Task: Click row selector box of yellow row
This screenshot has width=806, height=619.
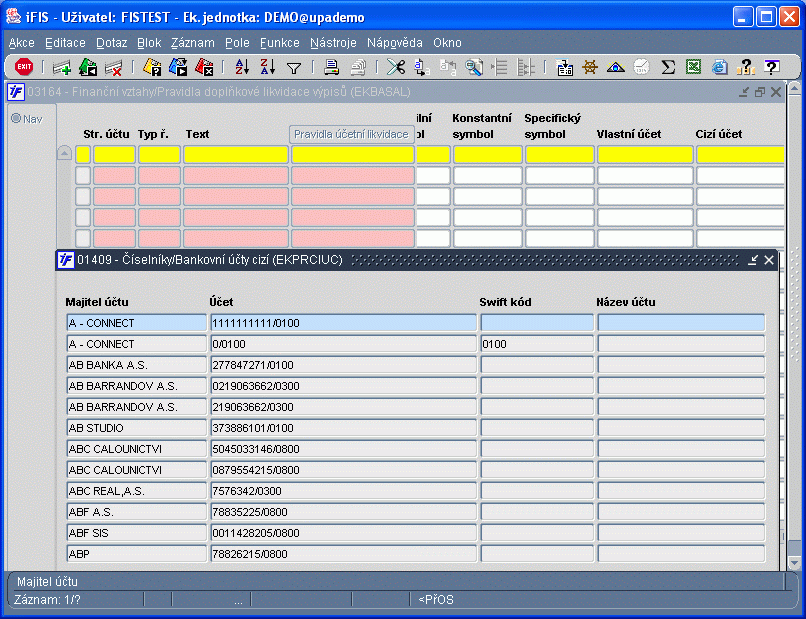Action: coord(83,155)
